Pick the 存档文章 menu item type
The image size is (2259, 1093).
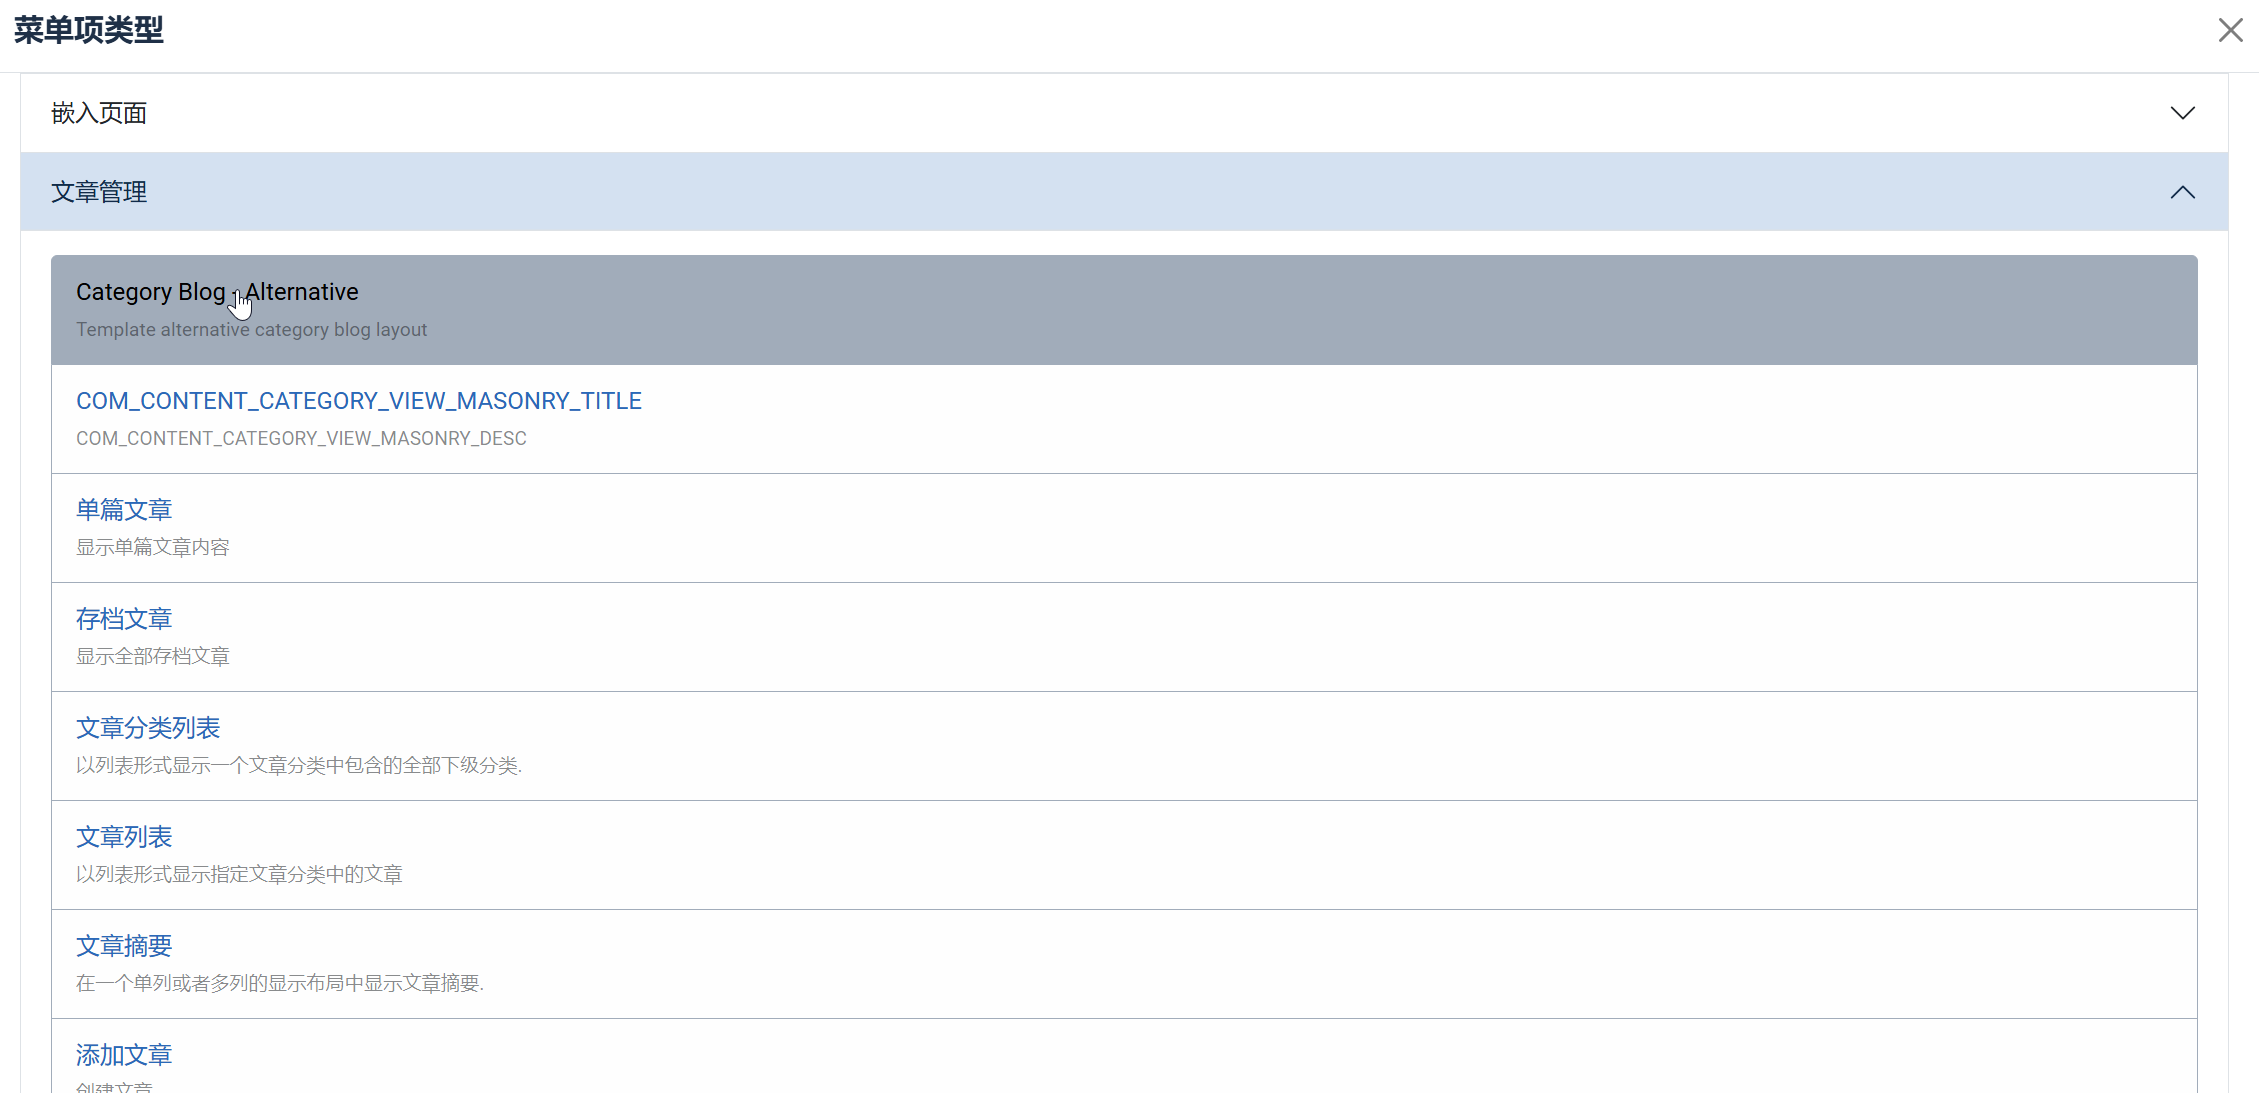click(124, 619)
